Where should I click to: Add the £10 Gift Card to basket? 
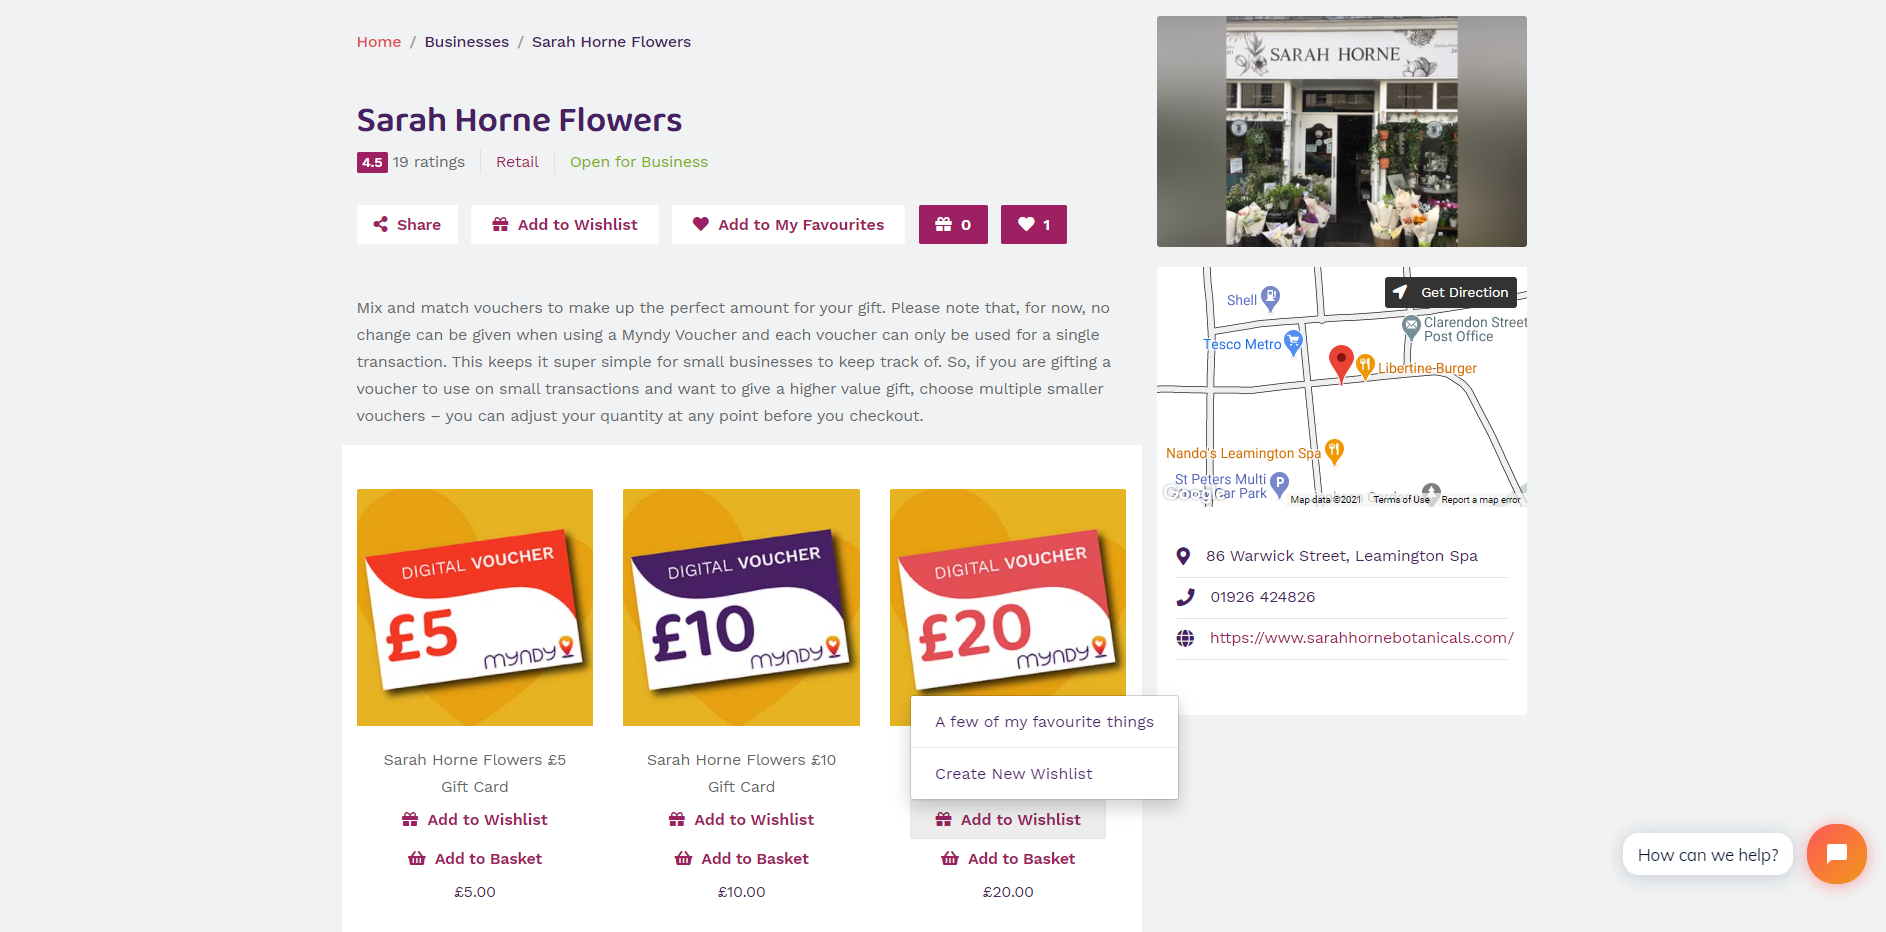pyautogui.click(x=742, y=859)
